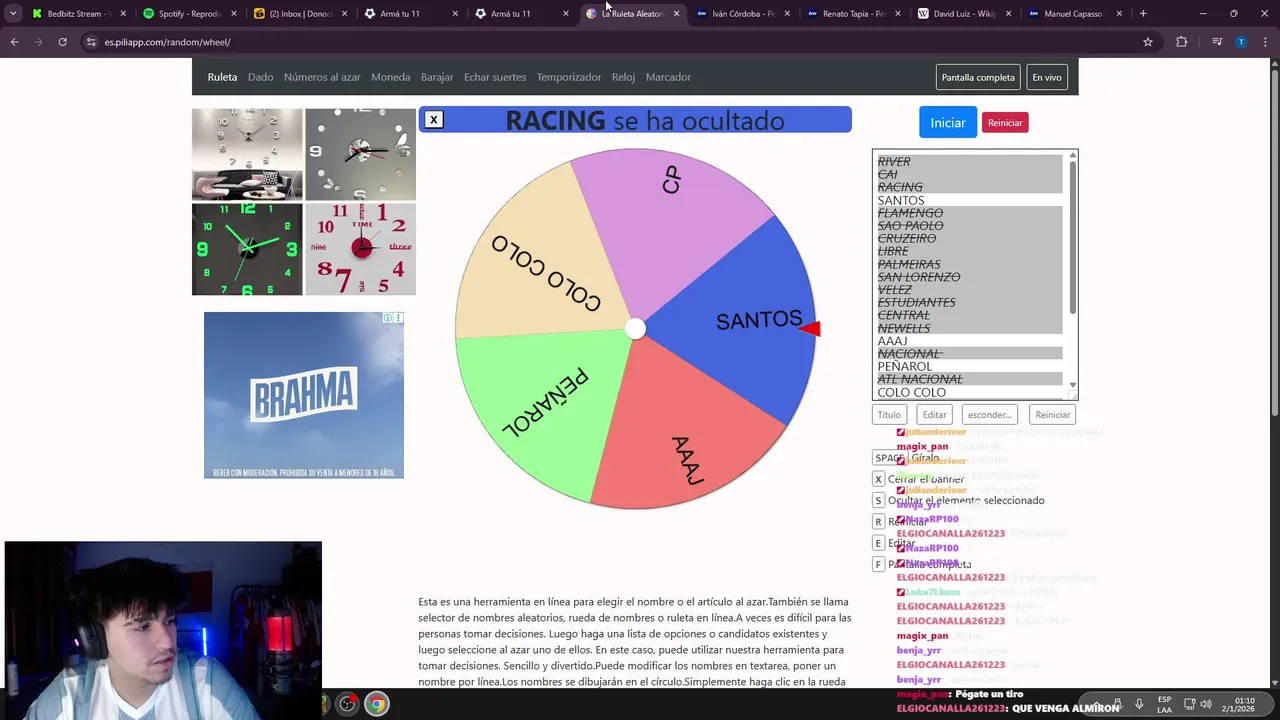Open the Marcador page
Viewport: 1280px width, 720px height.
pos(668,77)
